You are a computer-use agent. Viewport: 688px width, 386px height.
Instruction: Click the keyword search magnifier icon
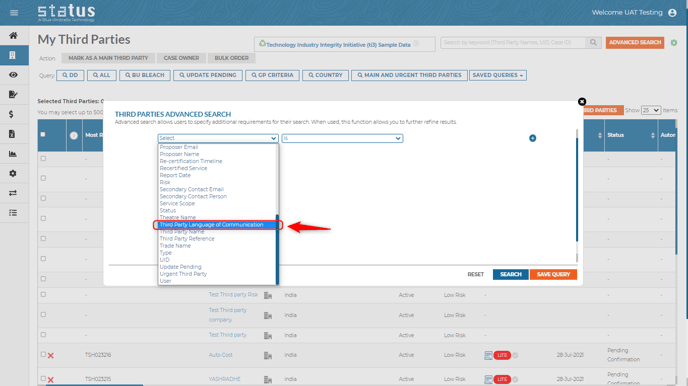tap(593, 43)
